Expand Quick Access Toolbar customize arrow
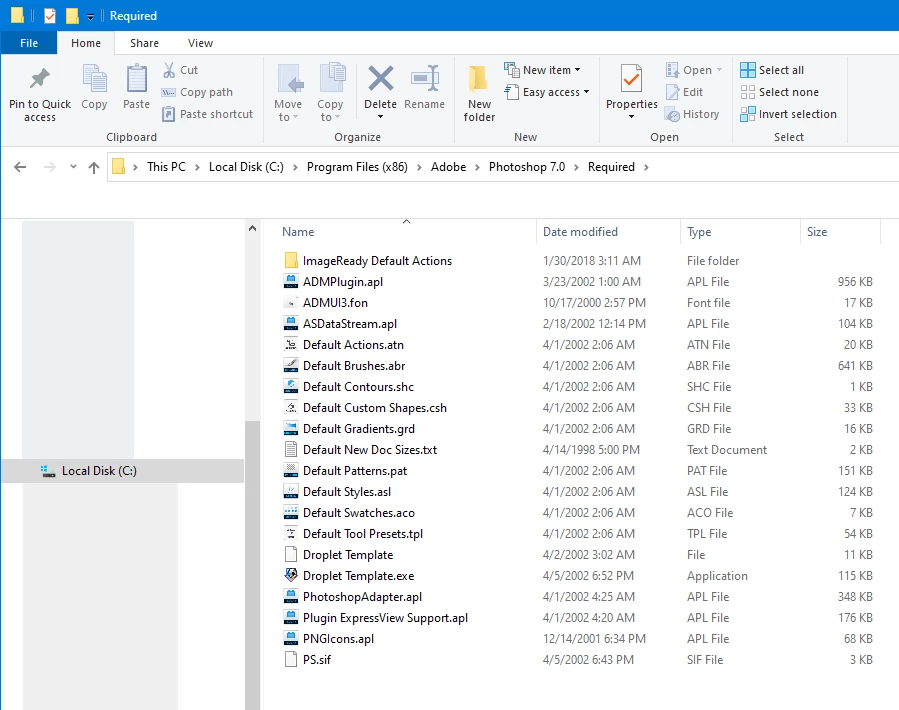This screenshot has width=899, height=710. point(90,17)
